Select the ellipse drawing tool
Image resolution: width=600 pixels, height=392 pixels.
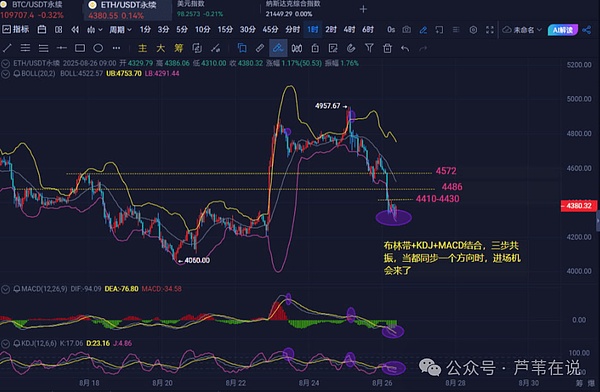98,48
